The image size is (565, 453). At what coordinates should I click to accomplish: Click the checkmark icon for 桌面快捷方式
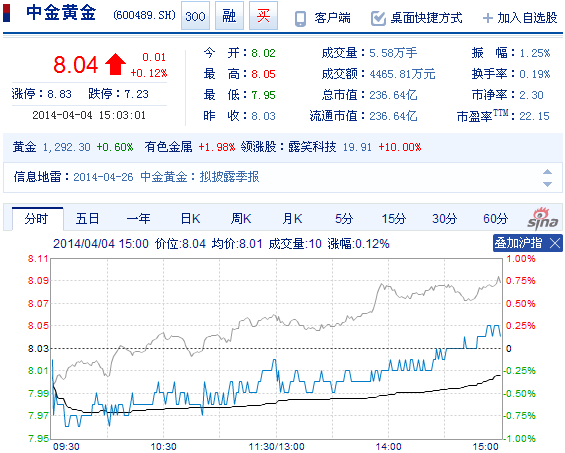click(x=378, y=18)
